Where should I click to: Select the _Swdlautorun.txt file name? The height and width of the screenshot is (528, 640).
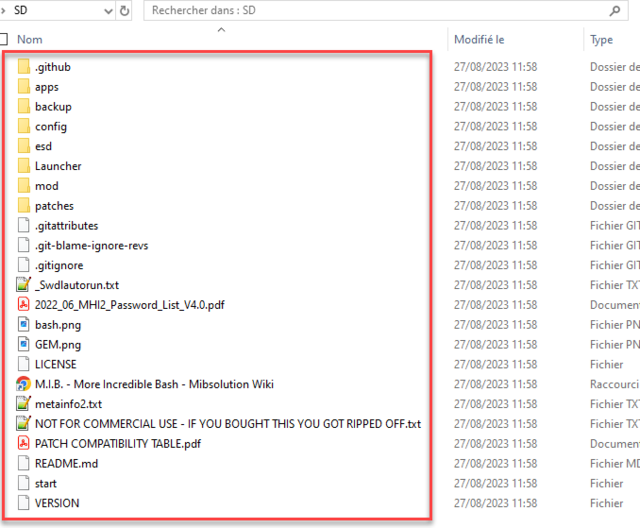click(77, 285)
